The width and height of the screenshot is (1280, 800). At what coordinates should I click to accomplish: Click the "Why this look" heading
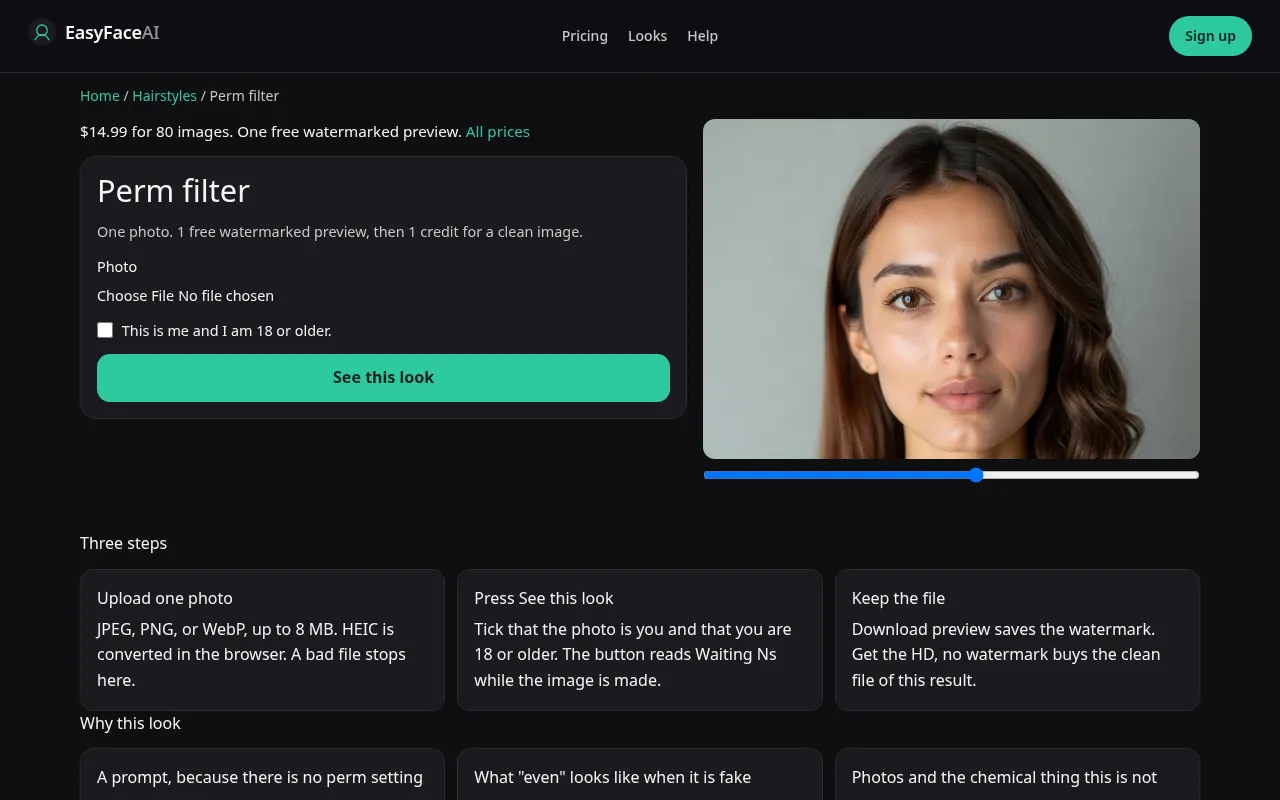click(130, 724)
